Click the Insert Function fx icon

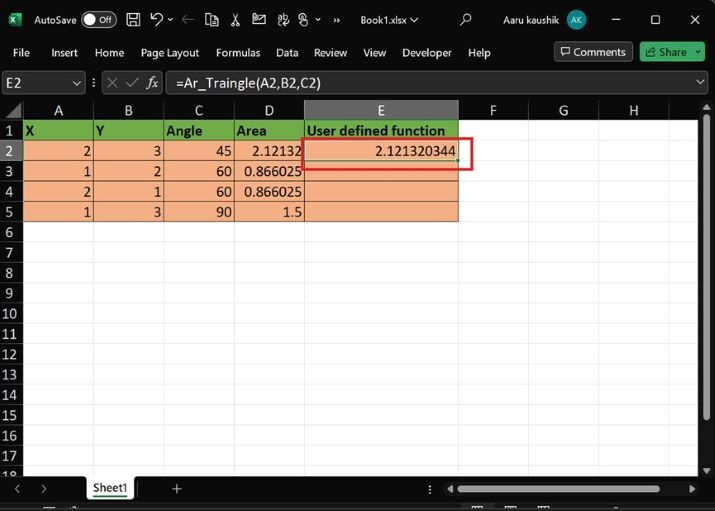point(152,83)
